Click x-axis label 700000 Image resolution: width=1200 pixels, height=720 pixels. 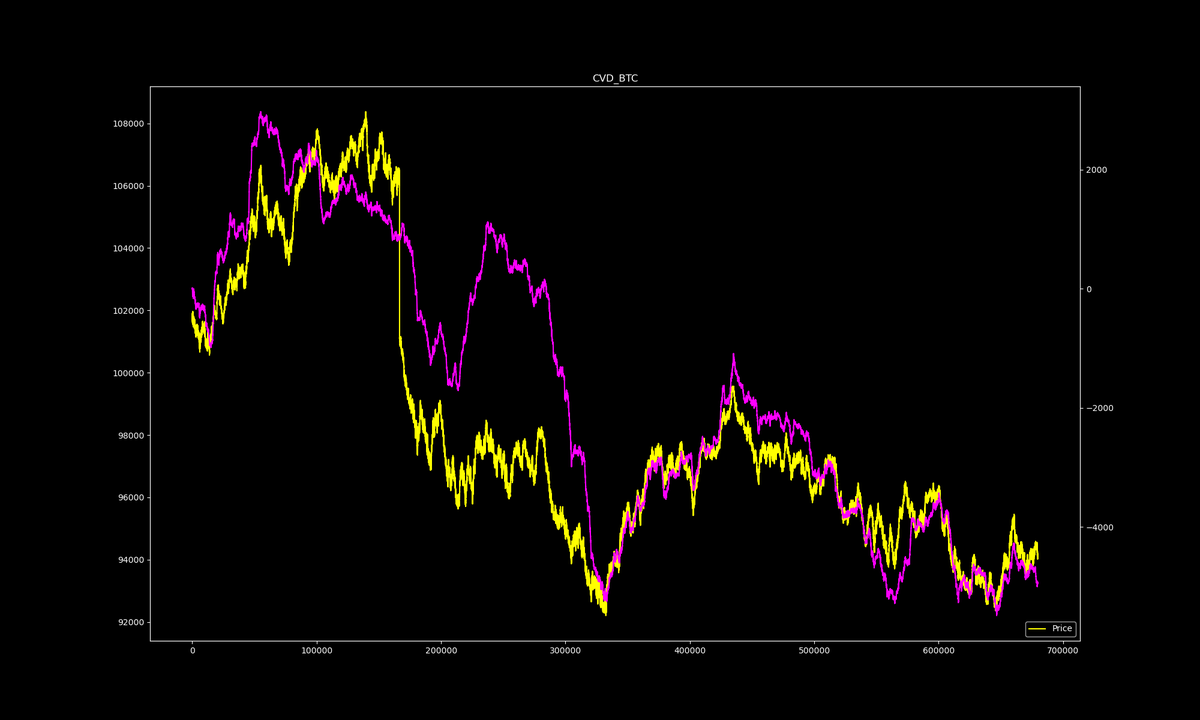(1062, 651)
